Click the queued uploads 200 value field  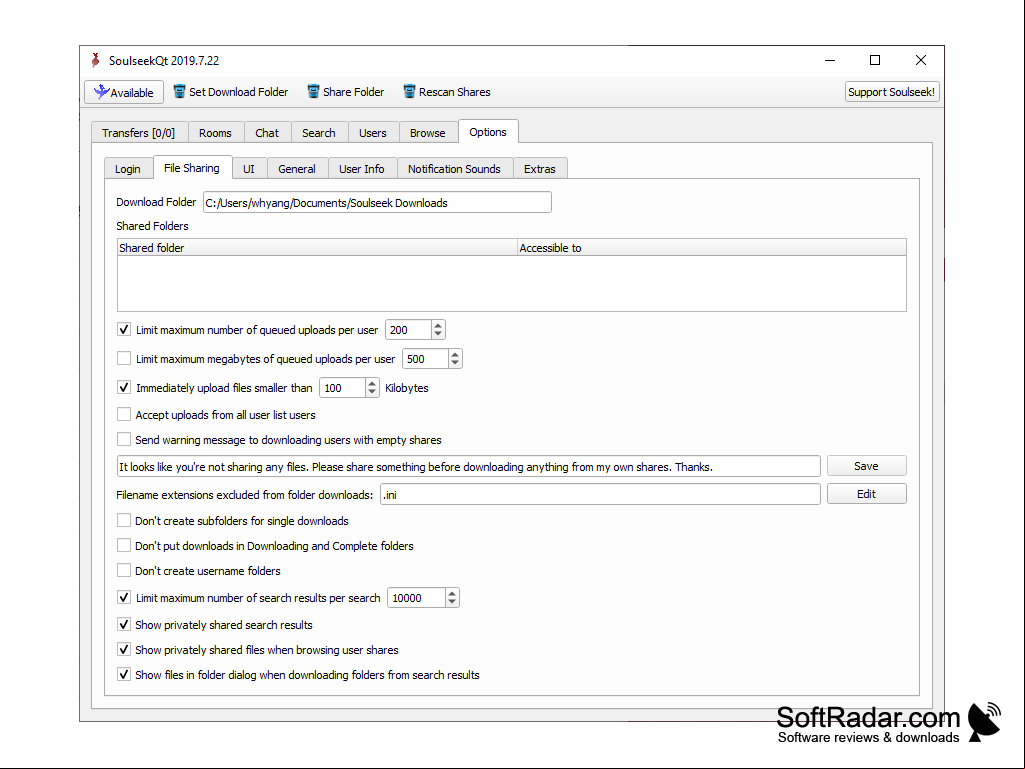point(409,330)
